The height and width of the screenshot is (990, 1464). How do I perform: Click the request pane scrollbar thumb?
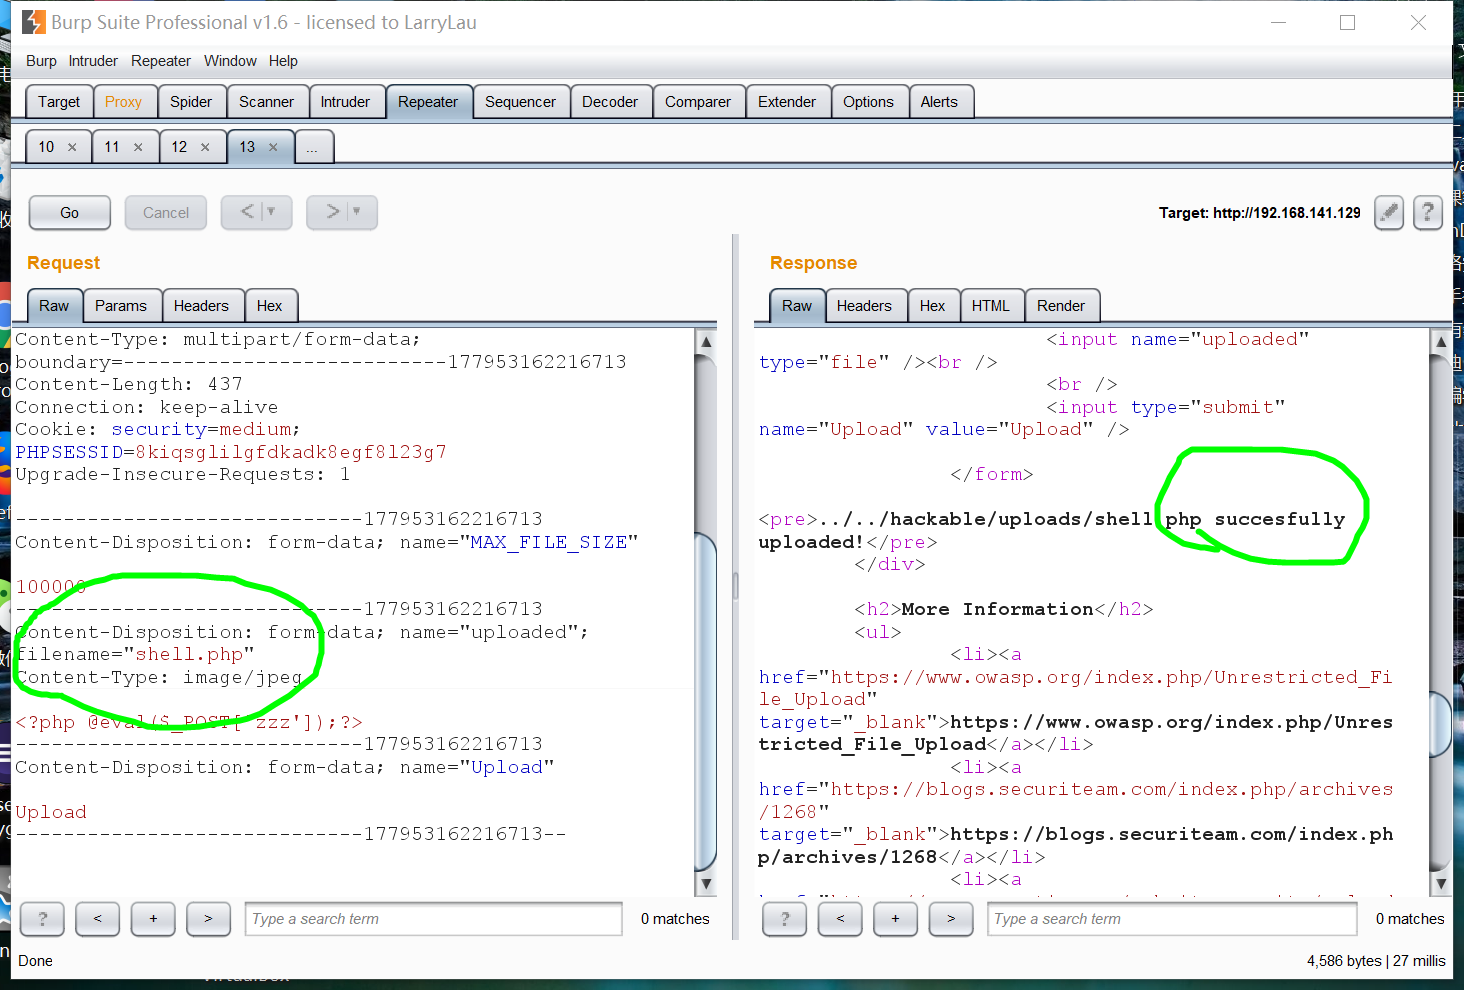pyautogui.click(x=706, y=702)
